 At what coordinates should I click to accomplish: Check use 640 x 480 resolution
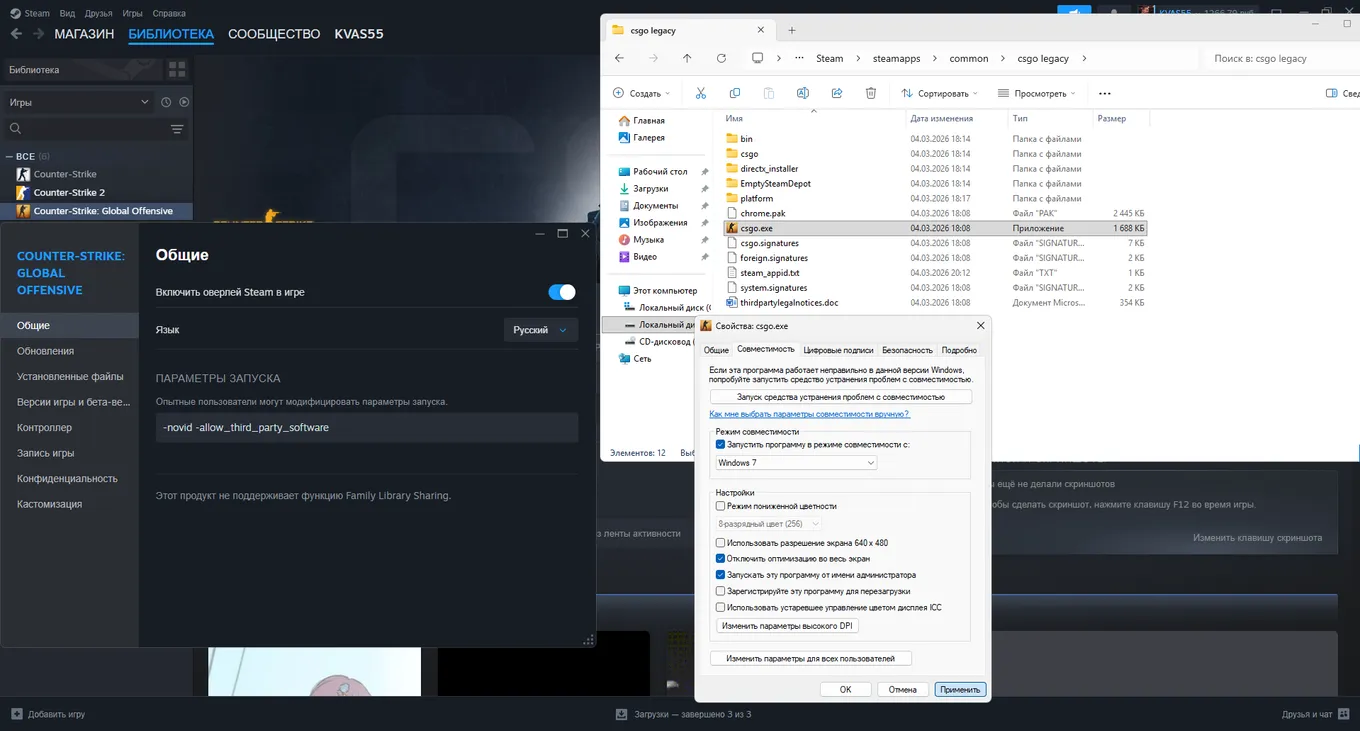(x=721, y=543)
